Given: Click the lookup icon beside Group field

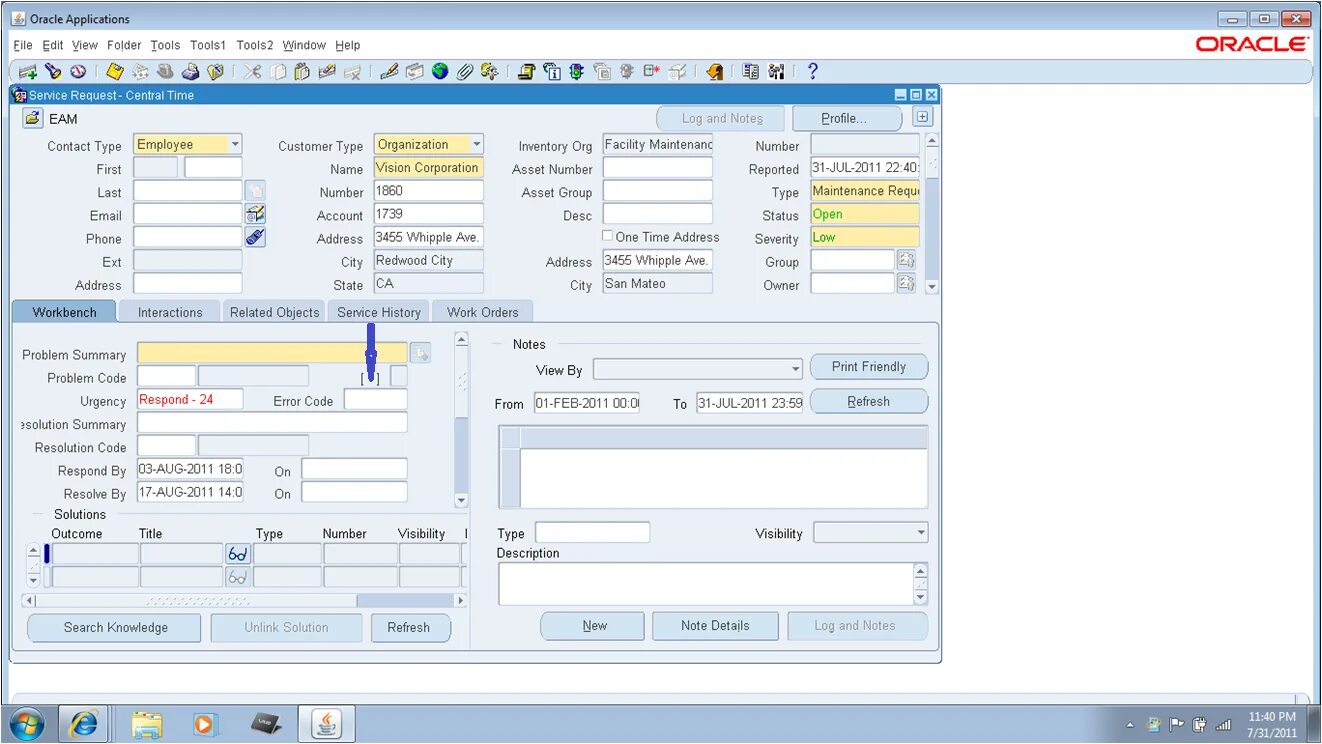Looking at the screenshot, I should tap(906, 260).
